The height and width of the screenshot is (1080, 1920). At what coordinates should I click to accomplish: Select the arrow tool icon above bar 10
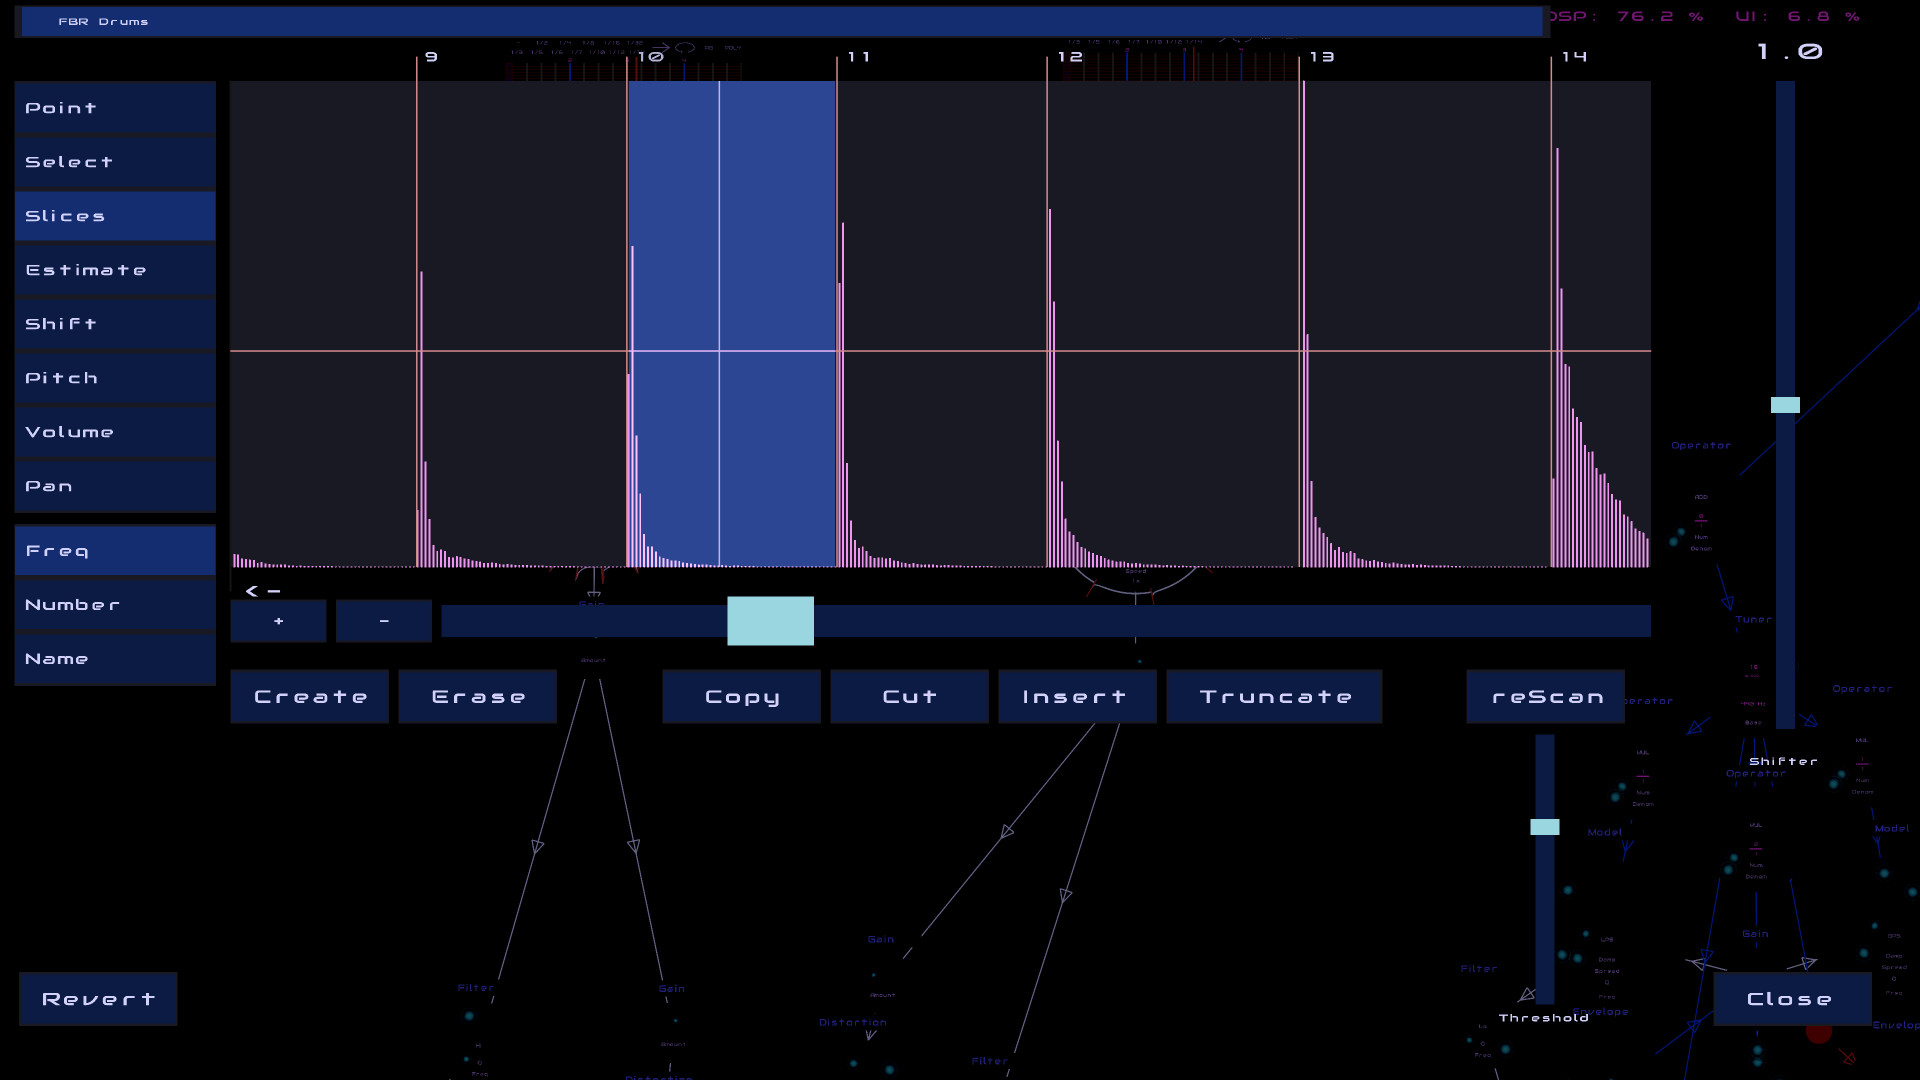tap(662, 47)
